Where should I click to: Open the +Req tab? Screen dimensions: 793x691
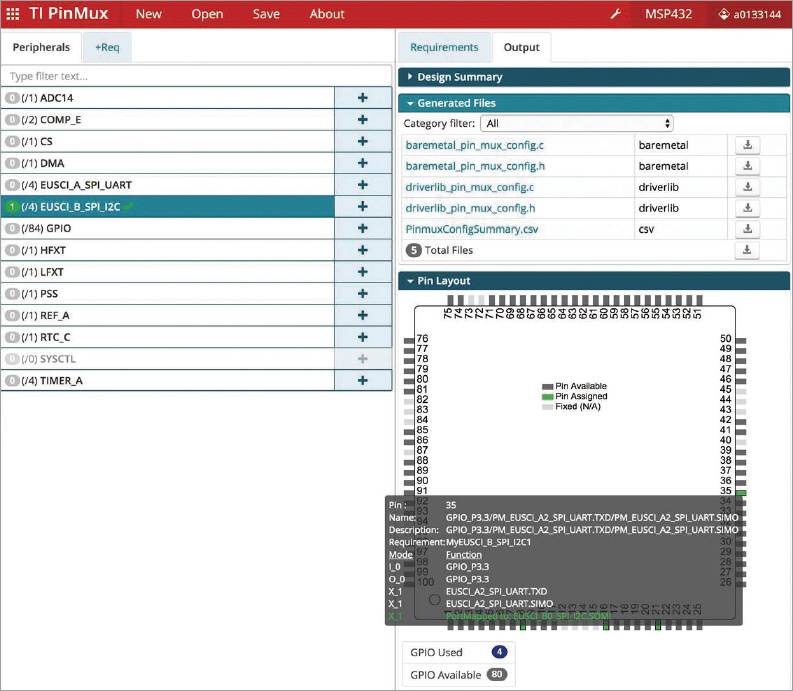107,47
